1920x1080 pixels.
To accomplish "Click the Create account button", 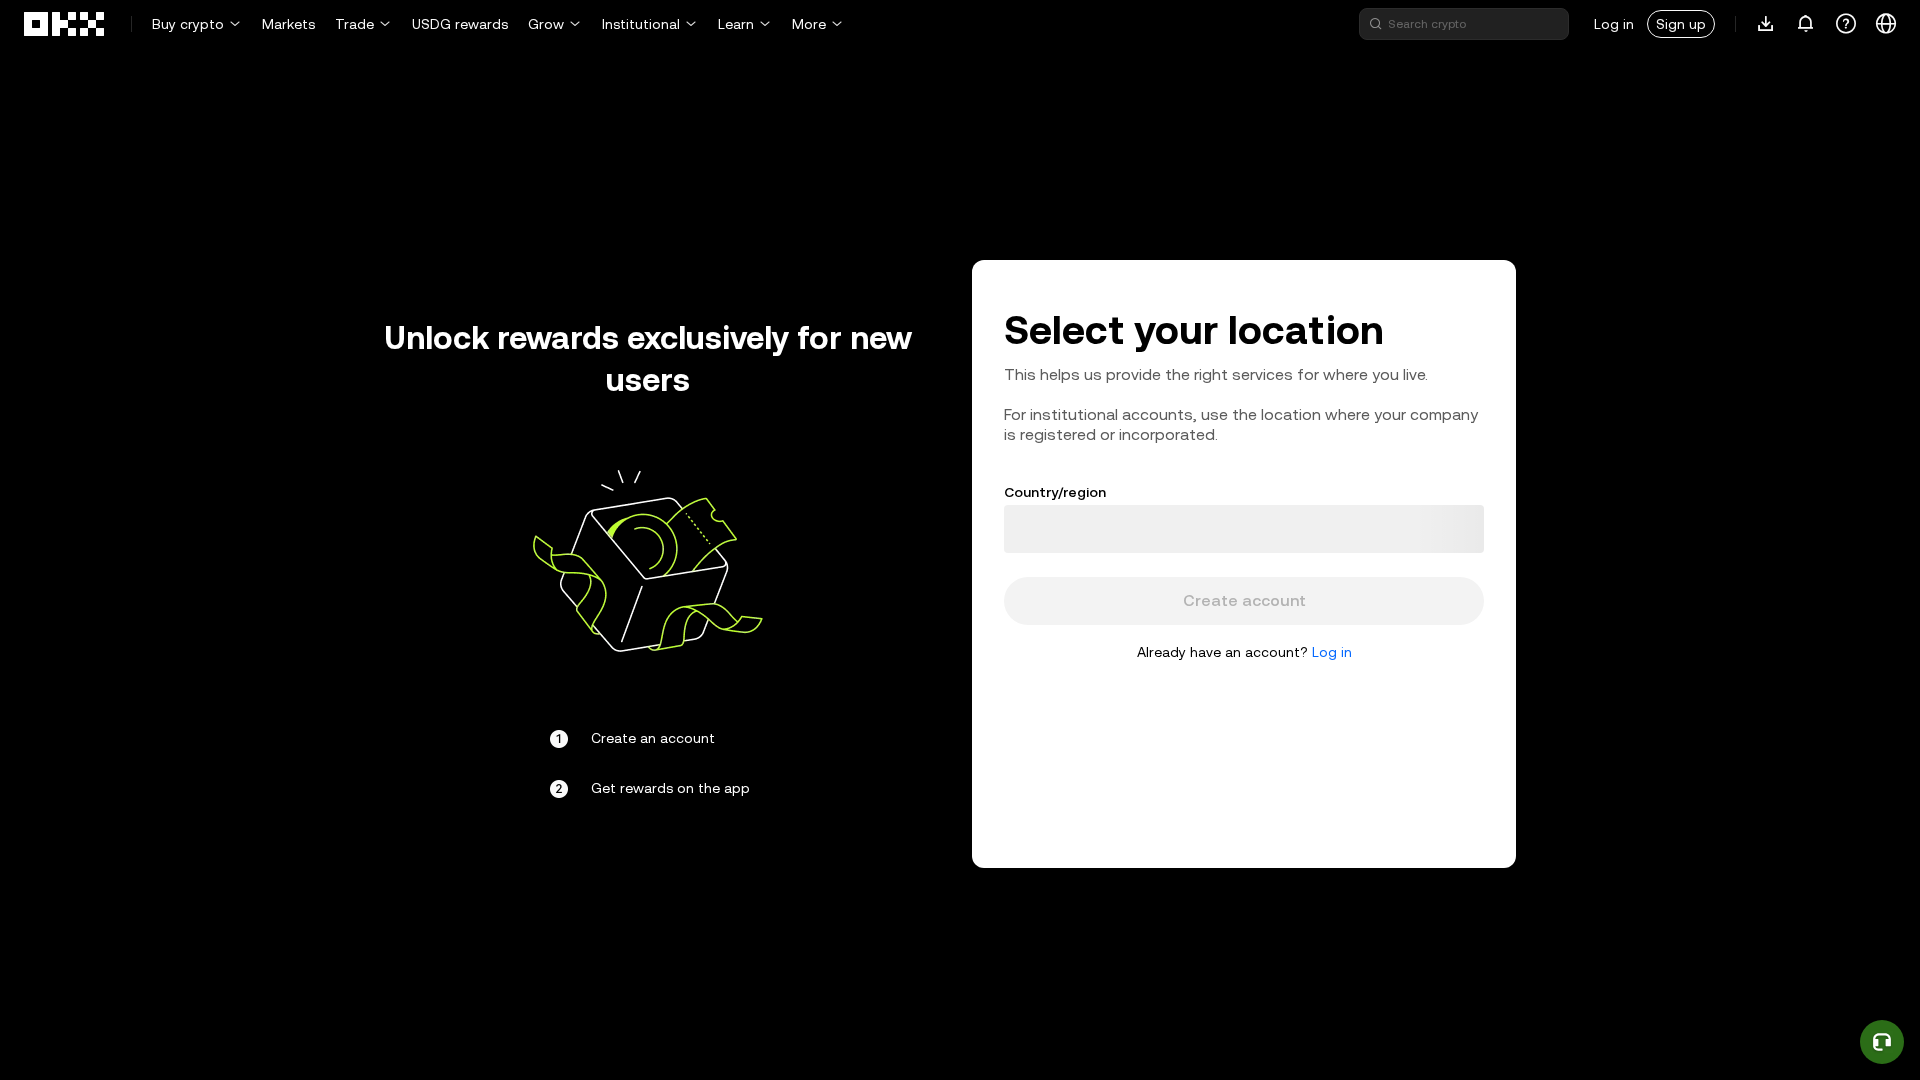I will click(x=1244, y=601).
